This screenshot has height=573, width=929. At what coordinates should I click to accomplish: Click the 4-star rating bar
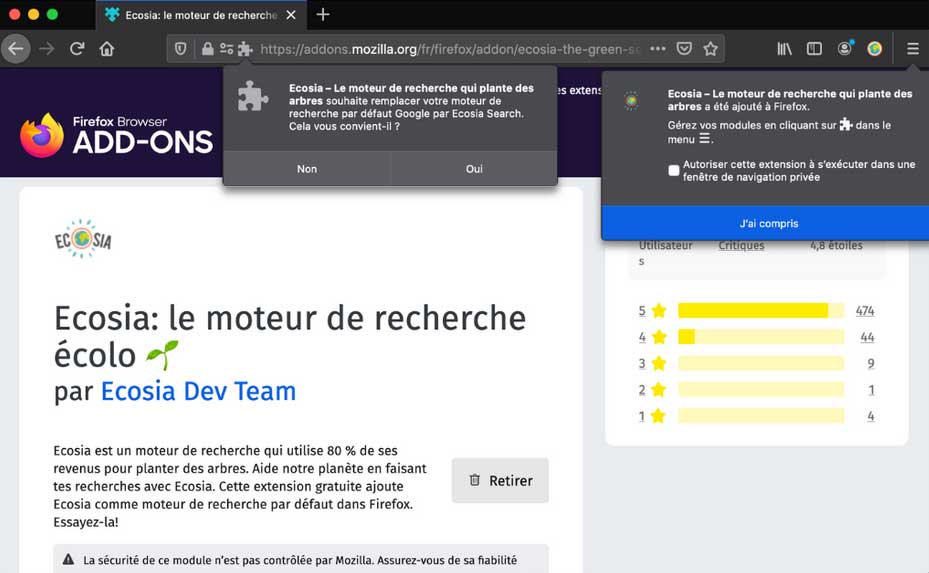761,337
